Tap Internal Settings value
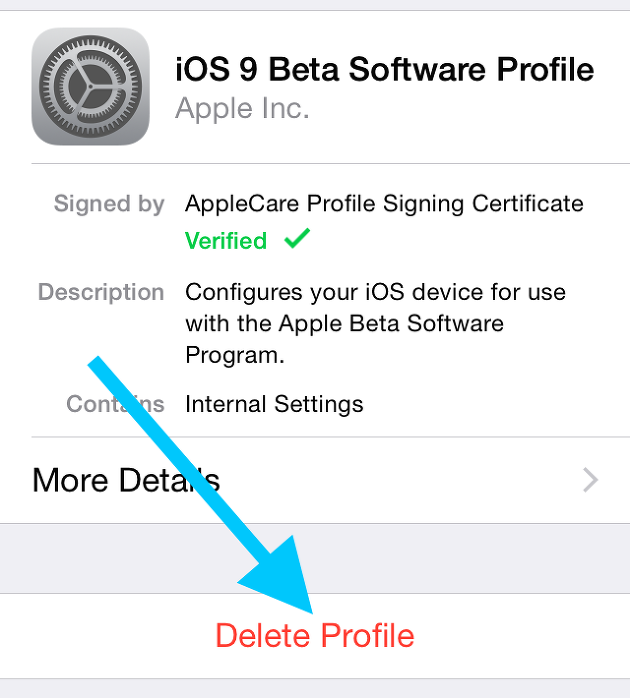 pos(274,404)
